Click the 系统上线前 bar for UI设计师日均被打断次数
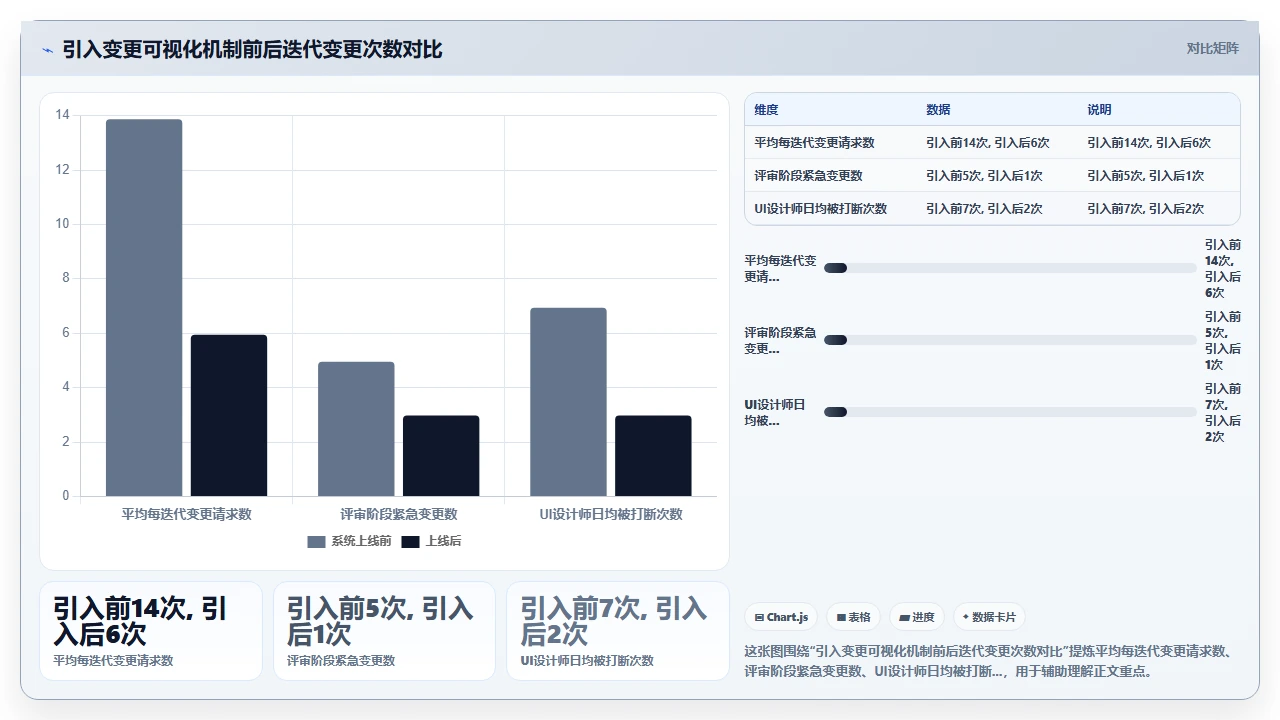Image resolution: width=1280 pixels, height=720 pixels. 568,402
